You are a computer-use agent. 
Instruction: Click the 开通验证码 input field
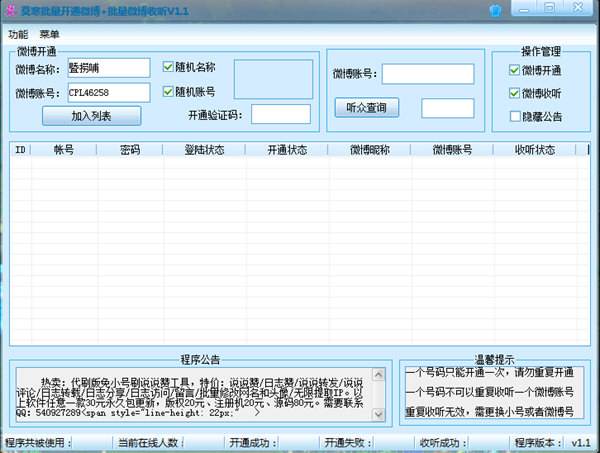(281, 114)
